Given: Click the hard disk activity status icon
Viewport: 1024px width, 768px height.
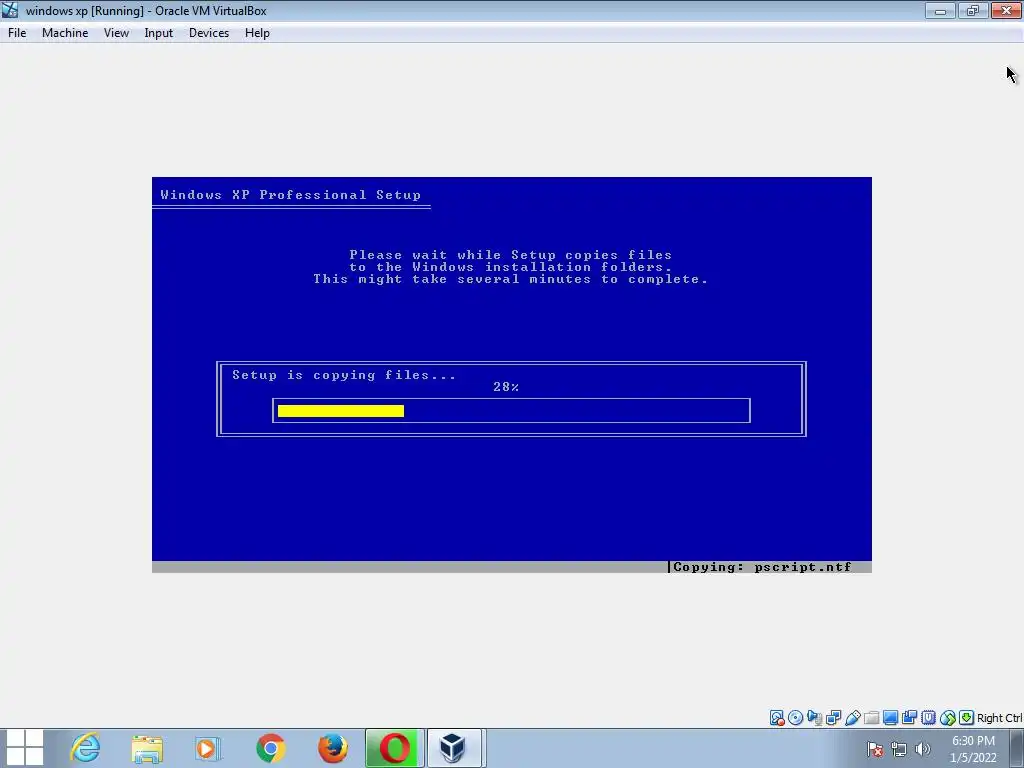Looking at the screenshot, I should point(776,718).
